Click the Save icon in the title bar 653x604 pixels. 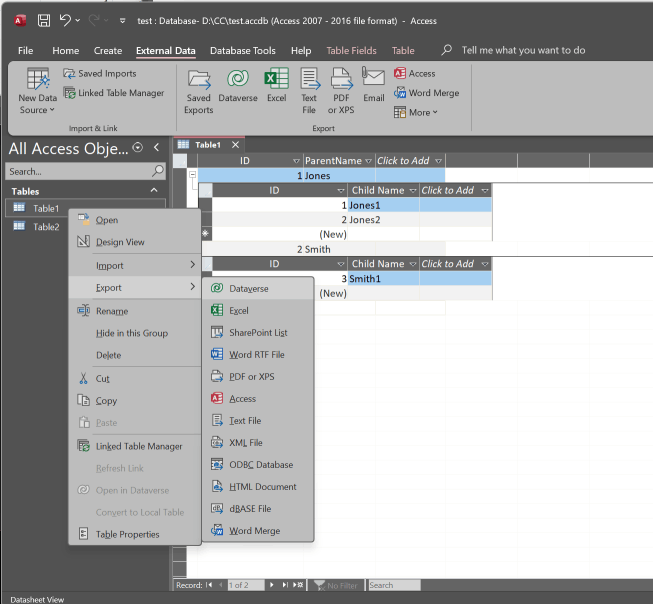click(44, 20)
